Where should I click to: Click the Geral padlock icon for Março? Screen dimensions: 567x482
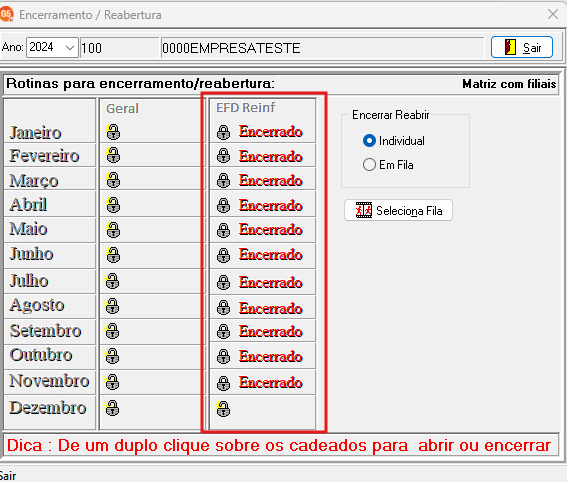[113, 180]
